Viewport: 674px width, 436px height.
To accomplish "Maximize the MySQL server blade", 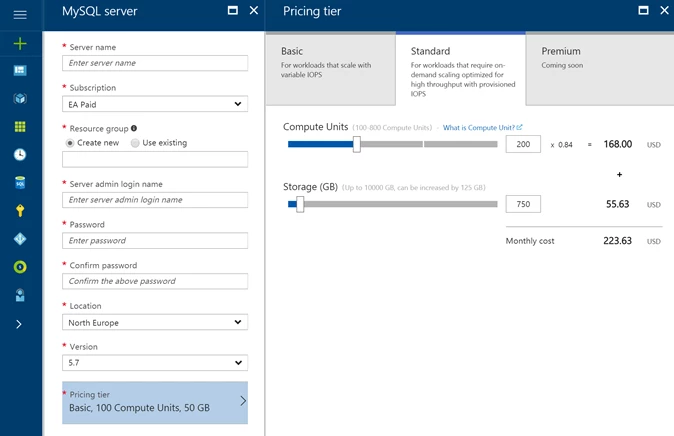I will click(233, 10).
